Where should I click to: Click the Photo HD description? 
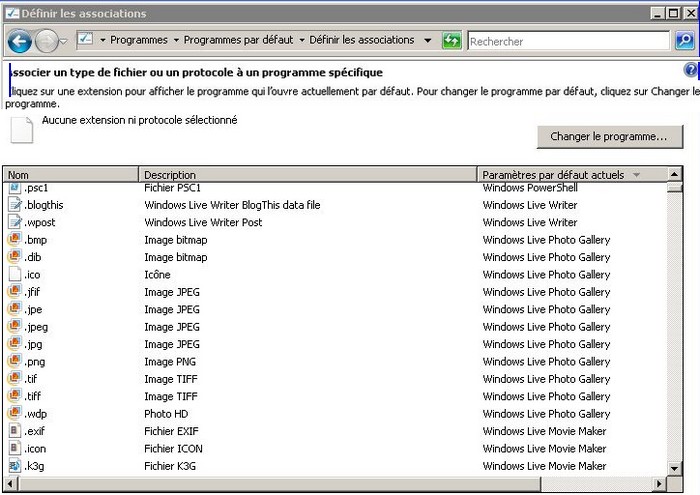166,414
